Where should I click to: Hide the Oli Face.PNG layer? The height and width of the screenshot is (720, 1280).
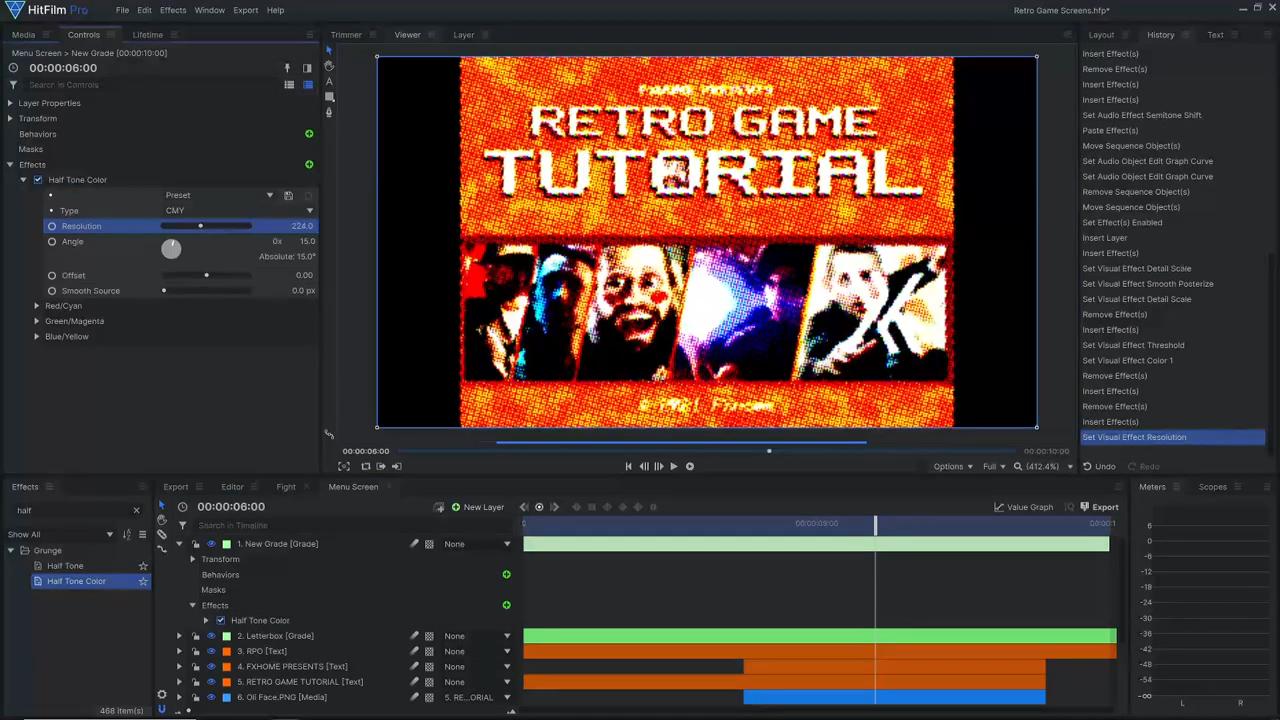point(211,697)
